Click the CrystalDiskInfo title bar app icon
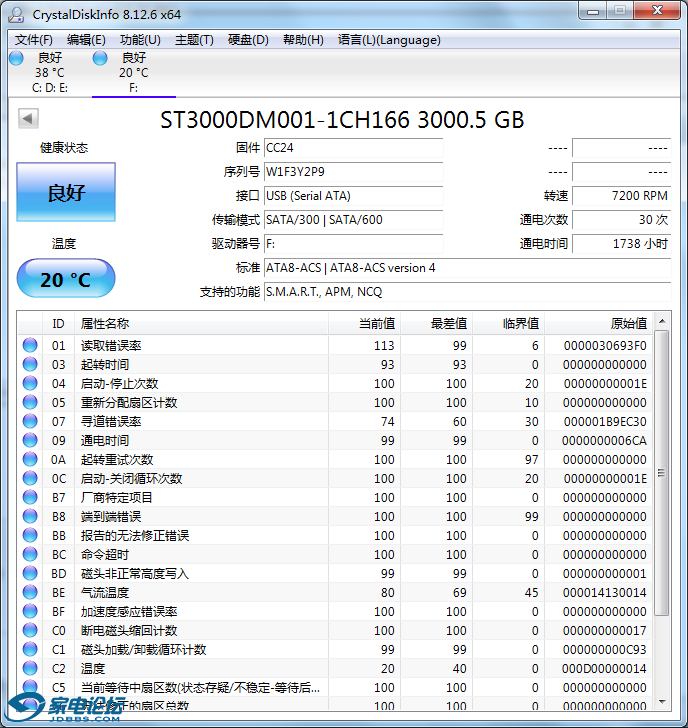Screen dimensions: 688x728 click(x=16, y=14)
